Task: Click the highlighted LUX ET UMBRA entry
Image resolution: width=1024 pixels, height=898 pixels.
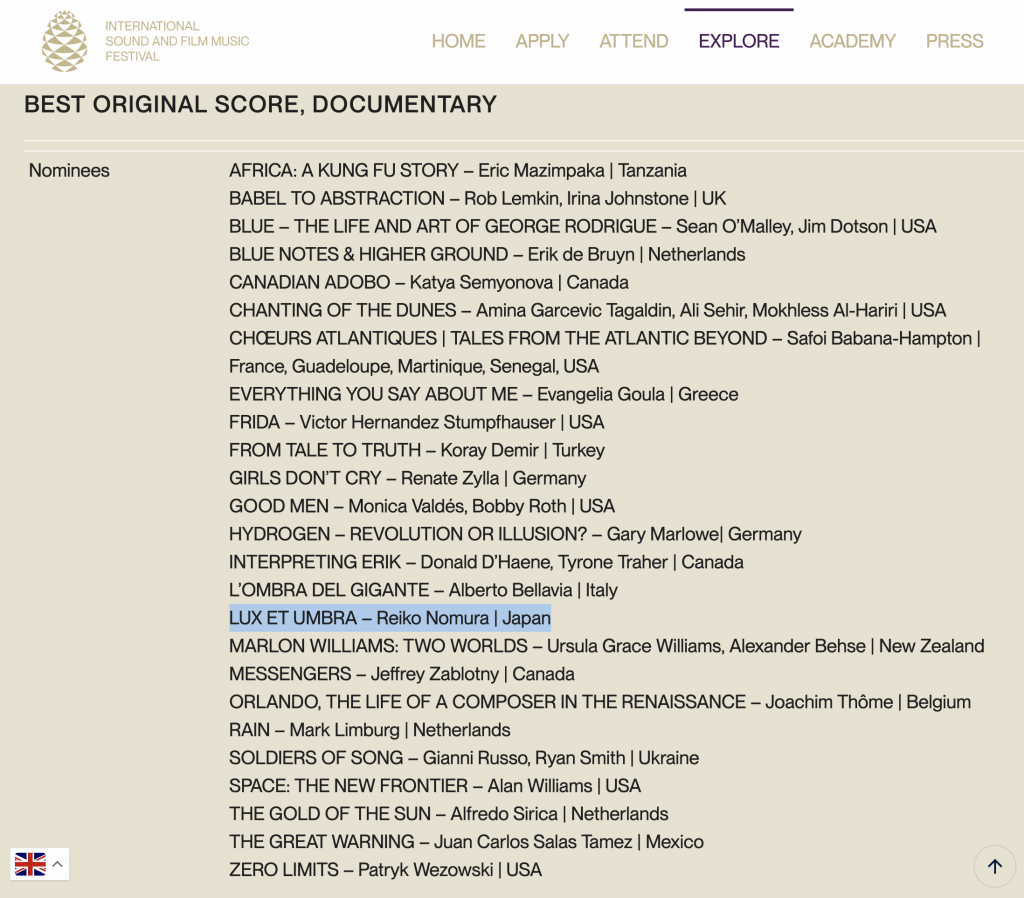Action: [x=390, y=618]
